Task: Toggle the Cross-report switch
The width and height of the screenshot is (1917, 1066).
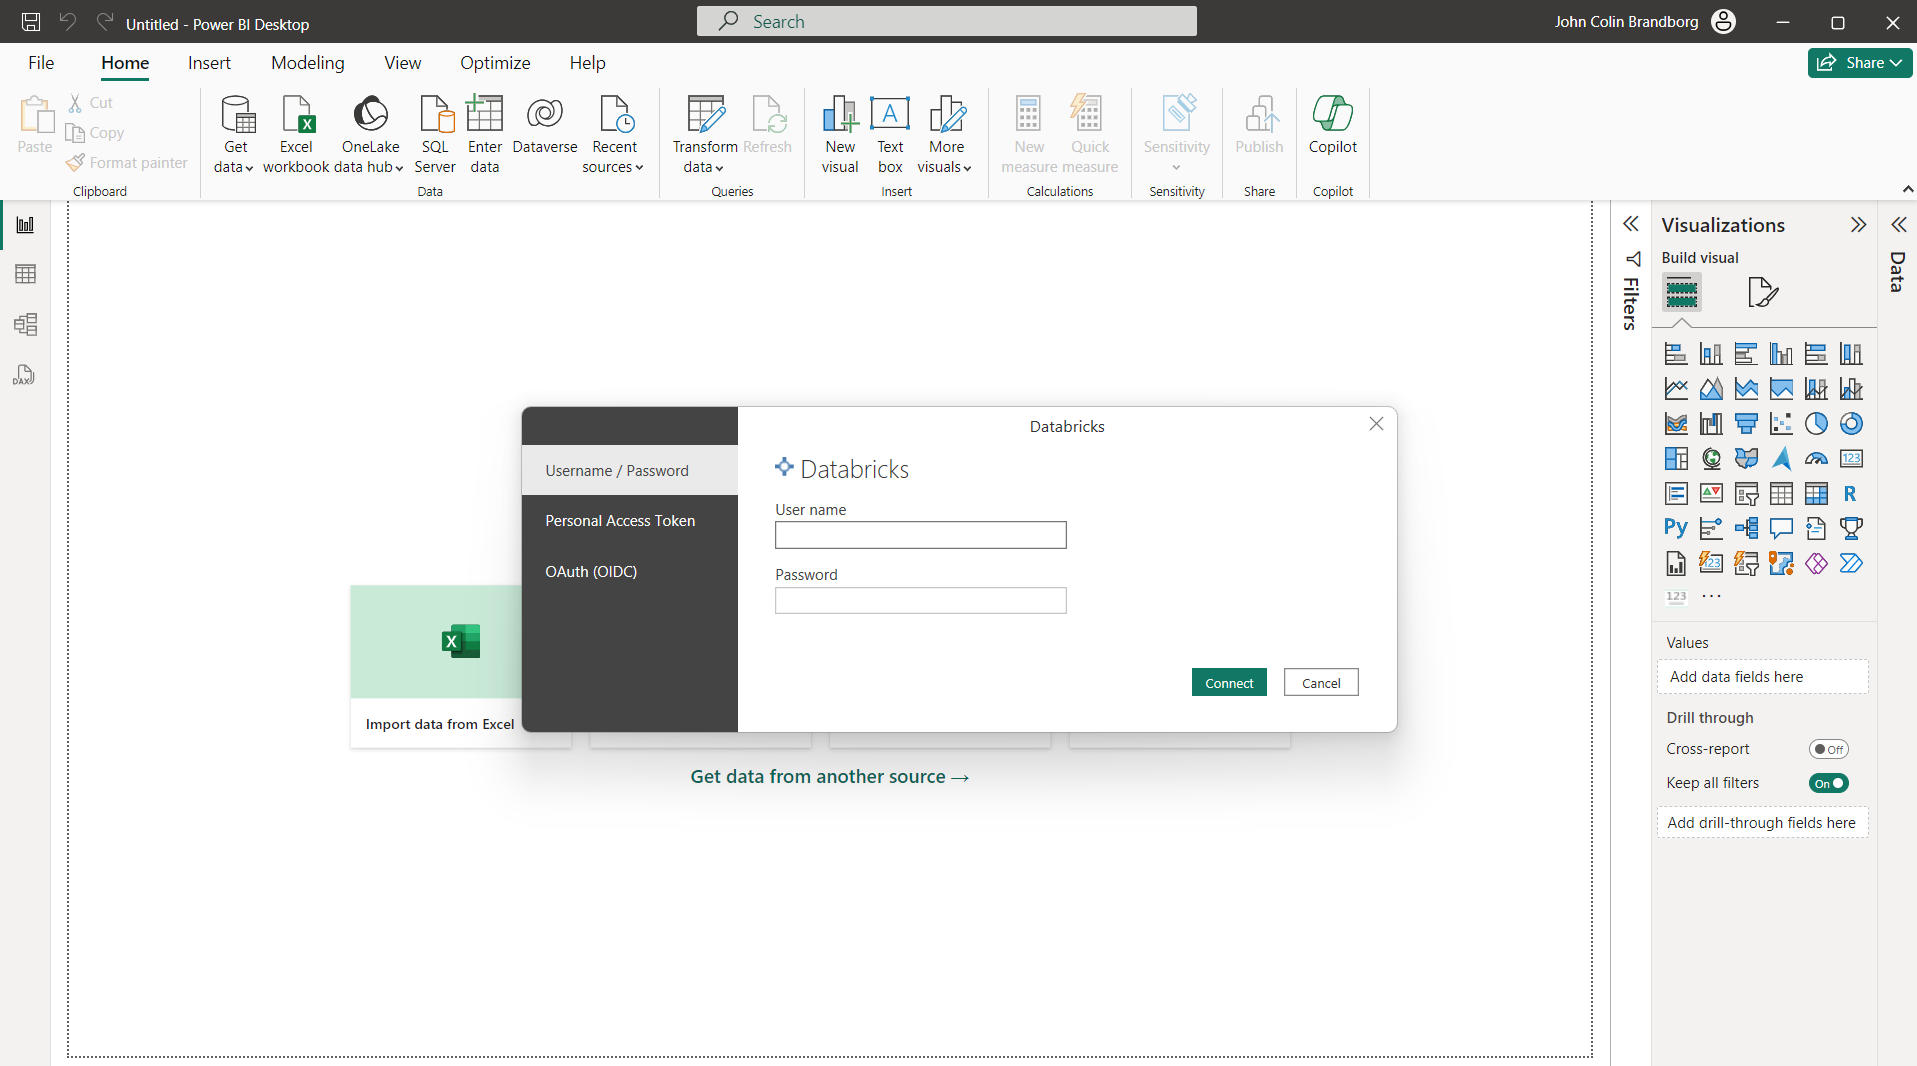Action: point(1828,749)
